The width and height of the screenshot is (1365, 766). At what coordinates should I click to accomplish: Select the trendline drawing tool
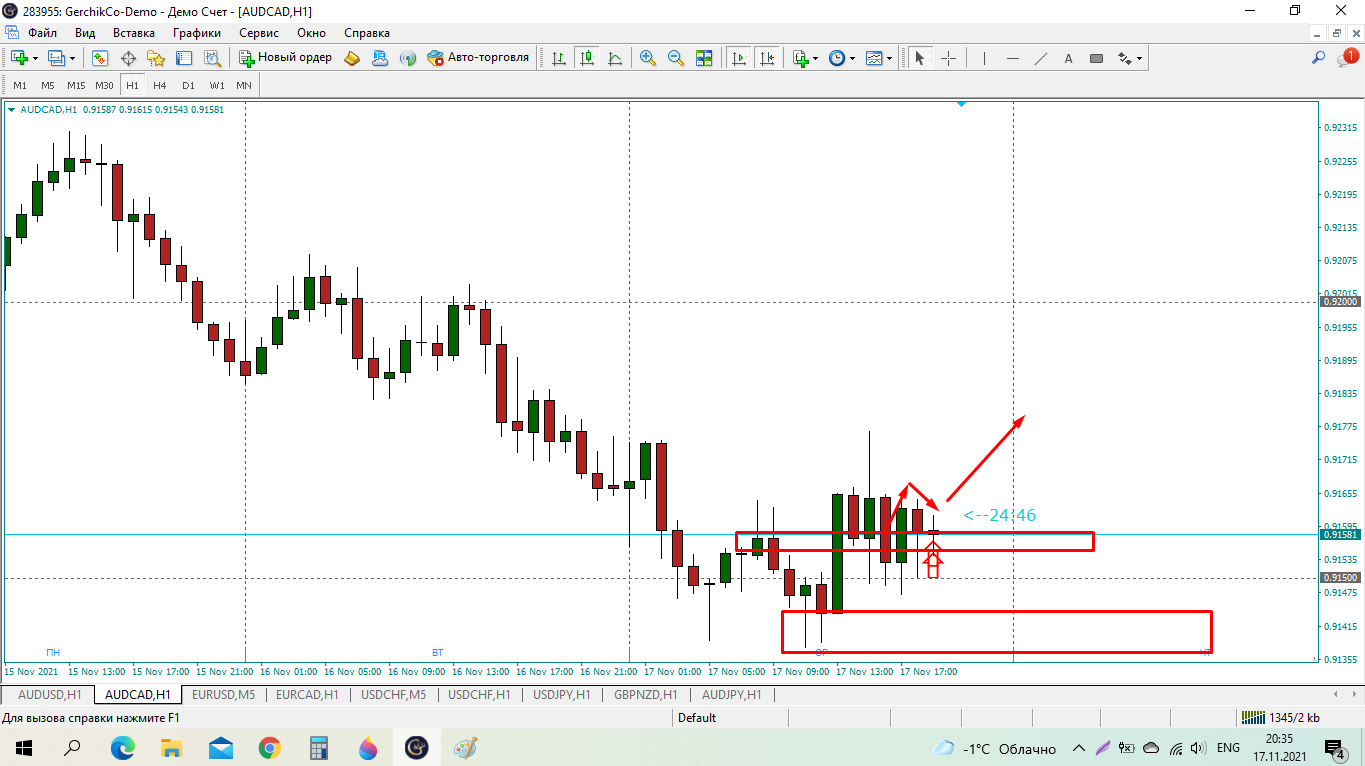[x=1041, y=58]
